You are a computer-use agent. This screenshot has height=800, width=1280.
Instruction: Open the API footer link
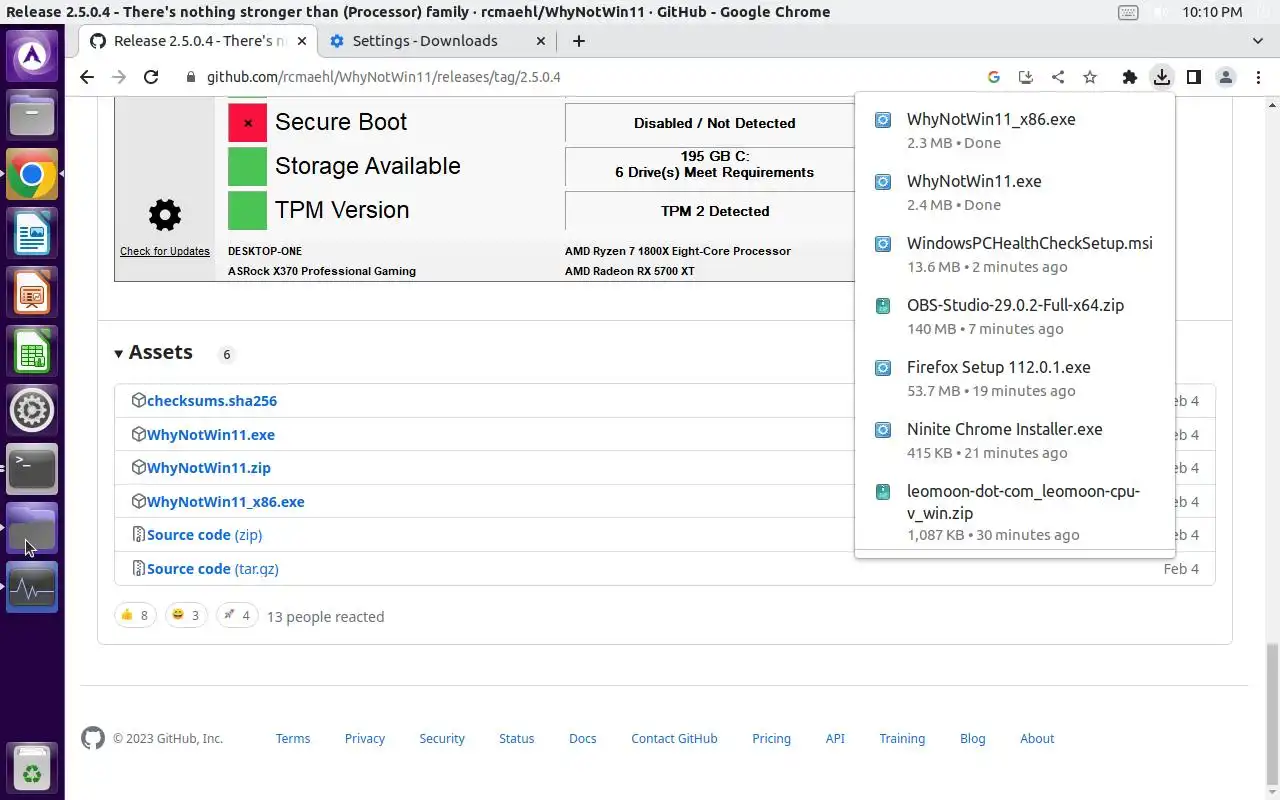click(x=835, y=738)
